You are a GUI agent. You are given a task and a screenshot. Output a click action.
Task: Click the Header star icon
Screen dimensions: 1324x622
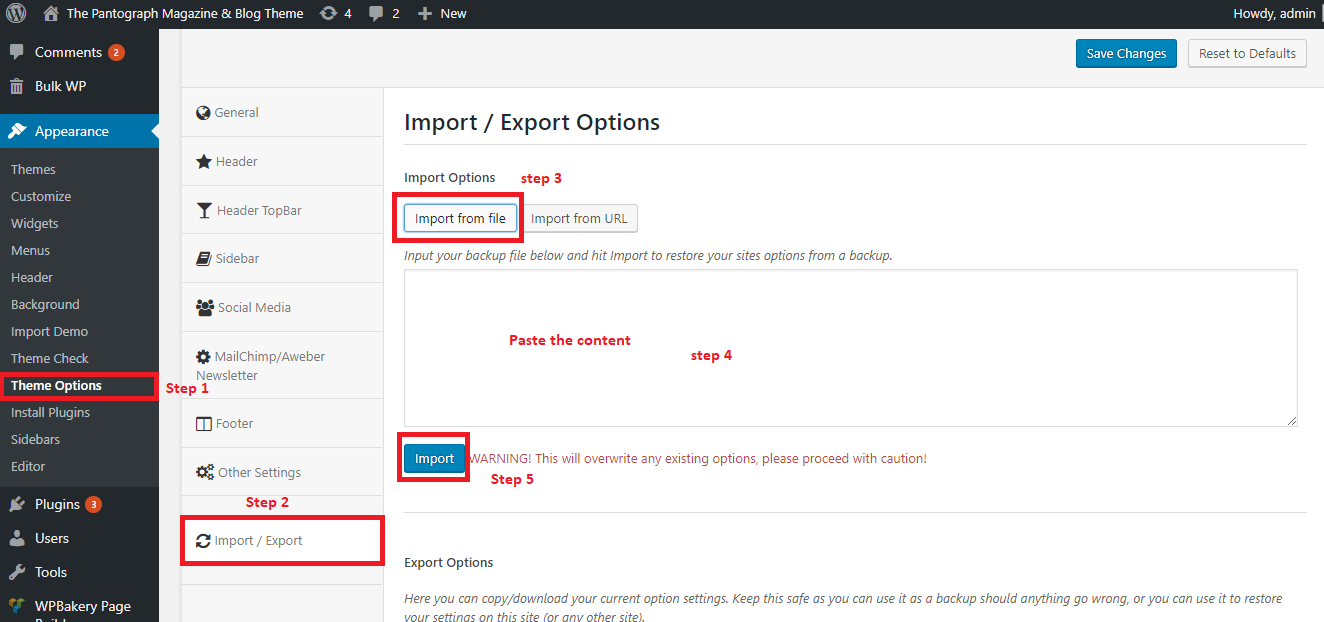tap(204, 162)
